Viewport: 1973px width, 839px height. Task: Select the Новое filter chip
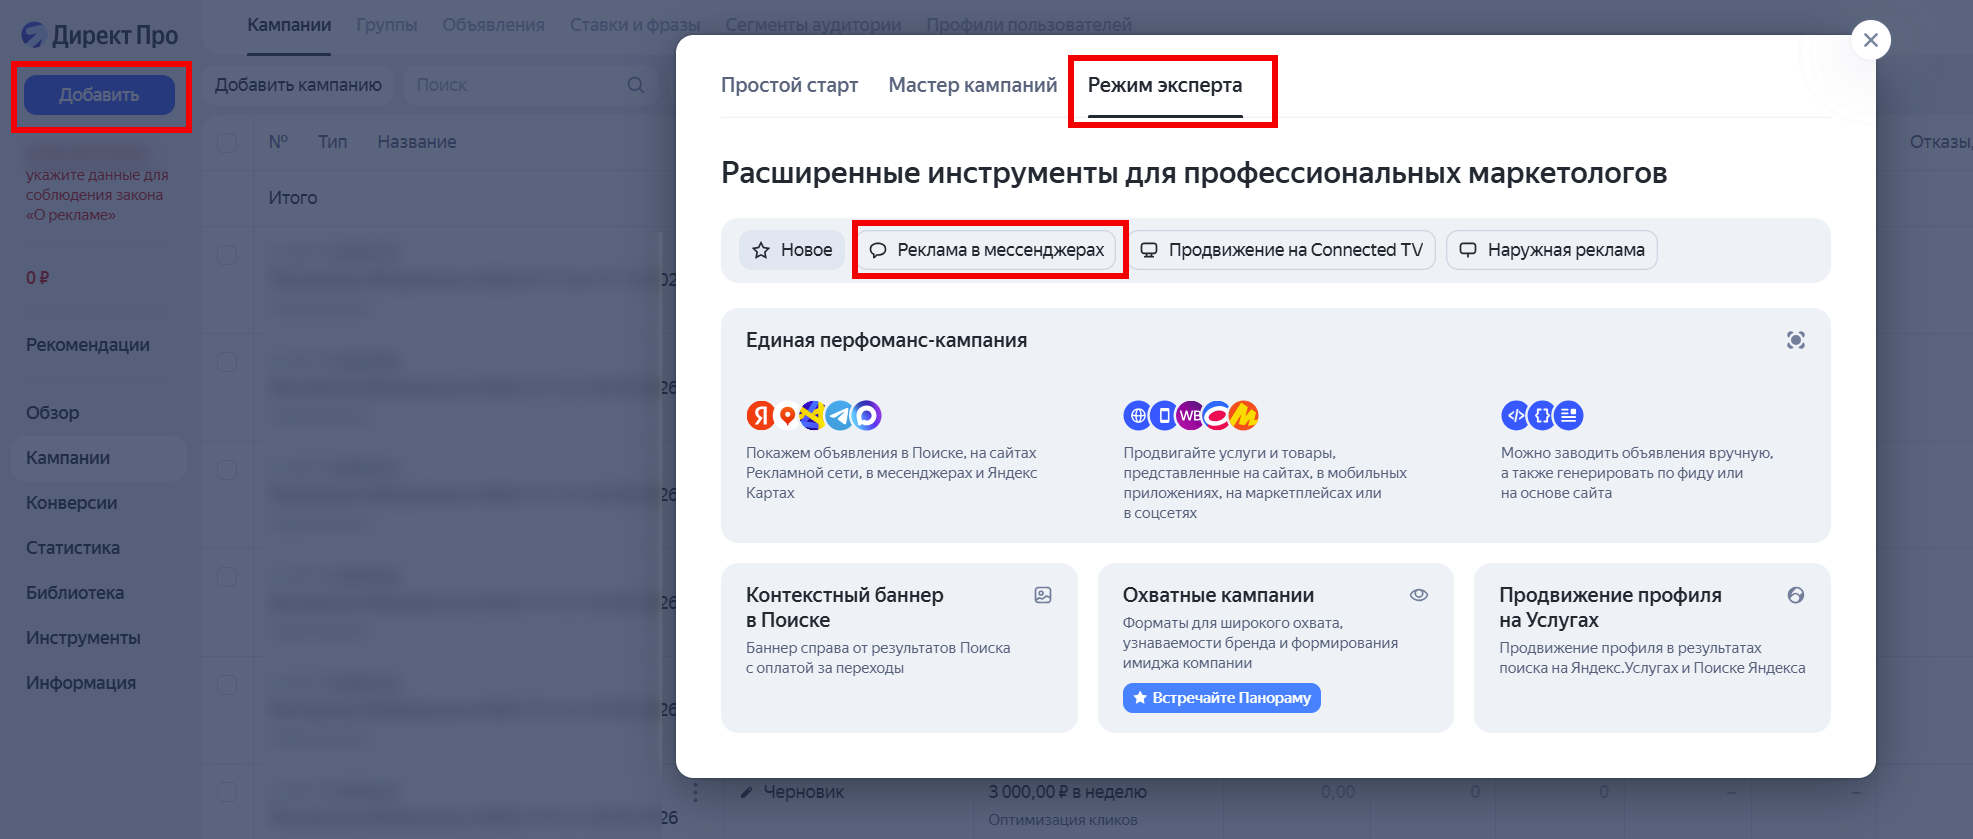pyautogui.click(x=792, y=250)
